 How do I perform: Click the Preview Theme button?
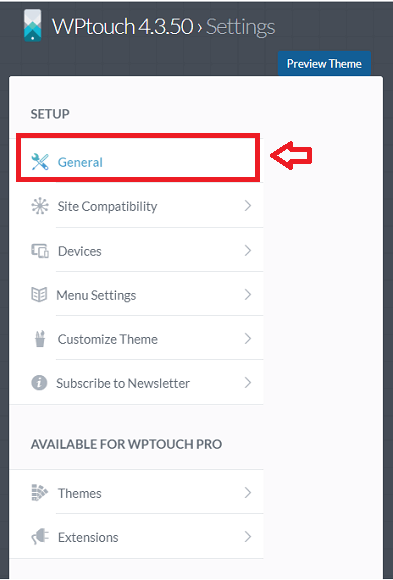tap(324, 64)
